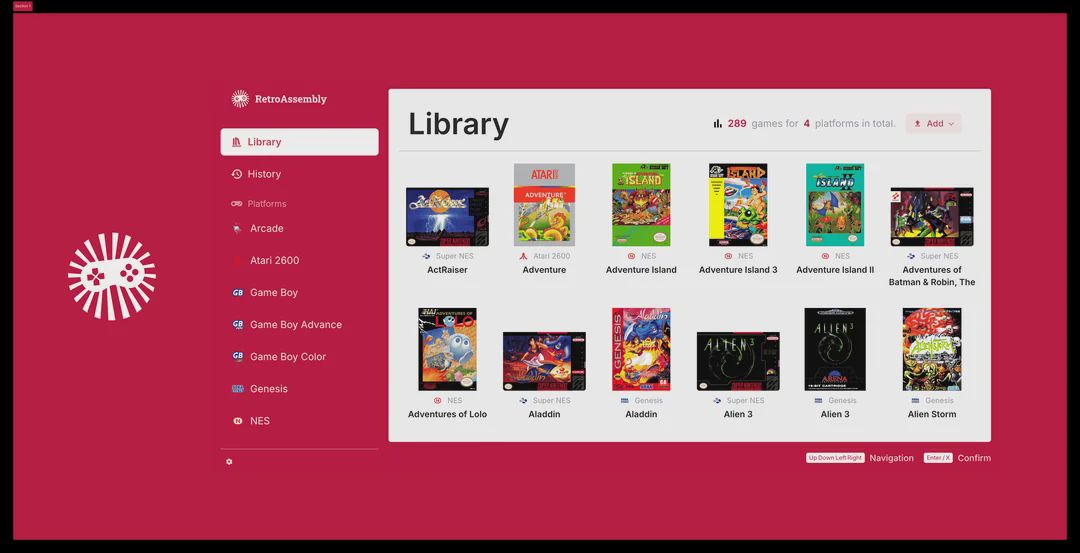
Task: Click the Enter / X key hint
Action: point(938,458)
